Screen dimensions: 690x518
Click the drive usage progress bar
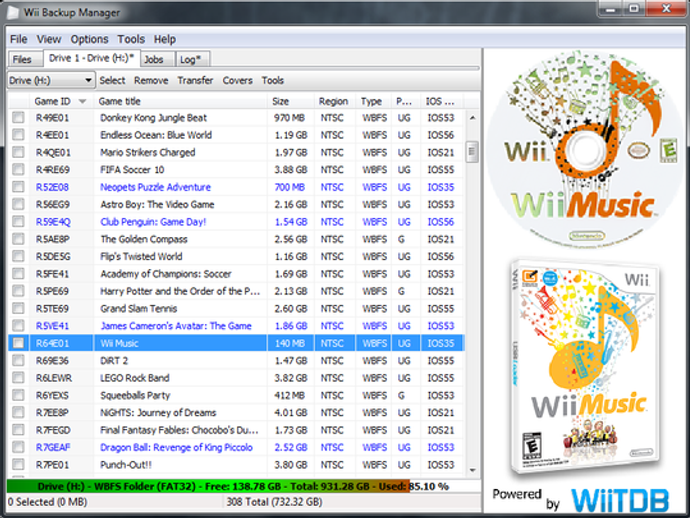[243, 486]
